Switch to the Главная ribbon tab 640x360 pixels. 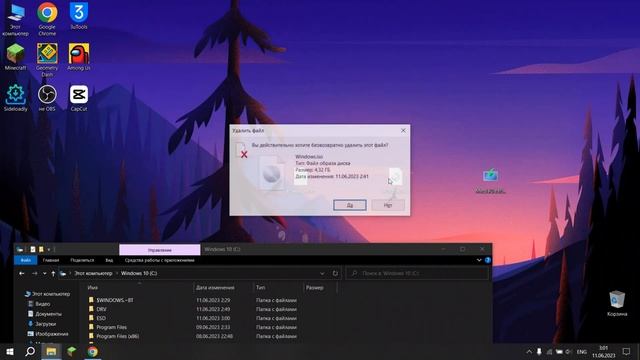click(x=51, y=260)
